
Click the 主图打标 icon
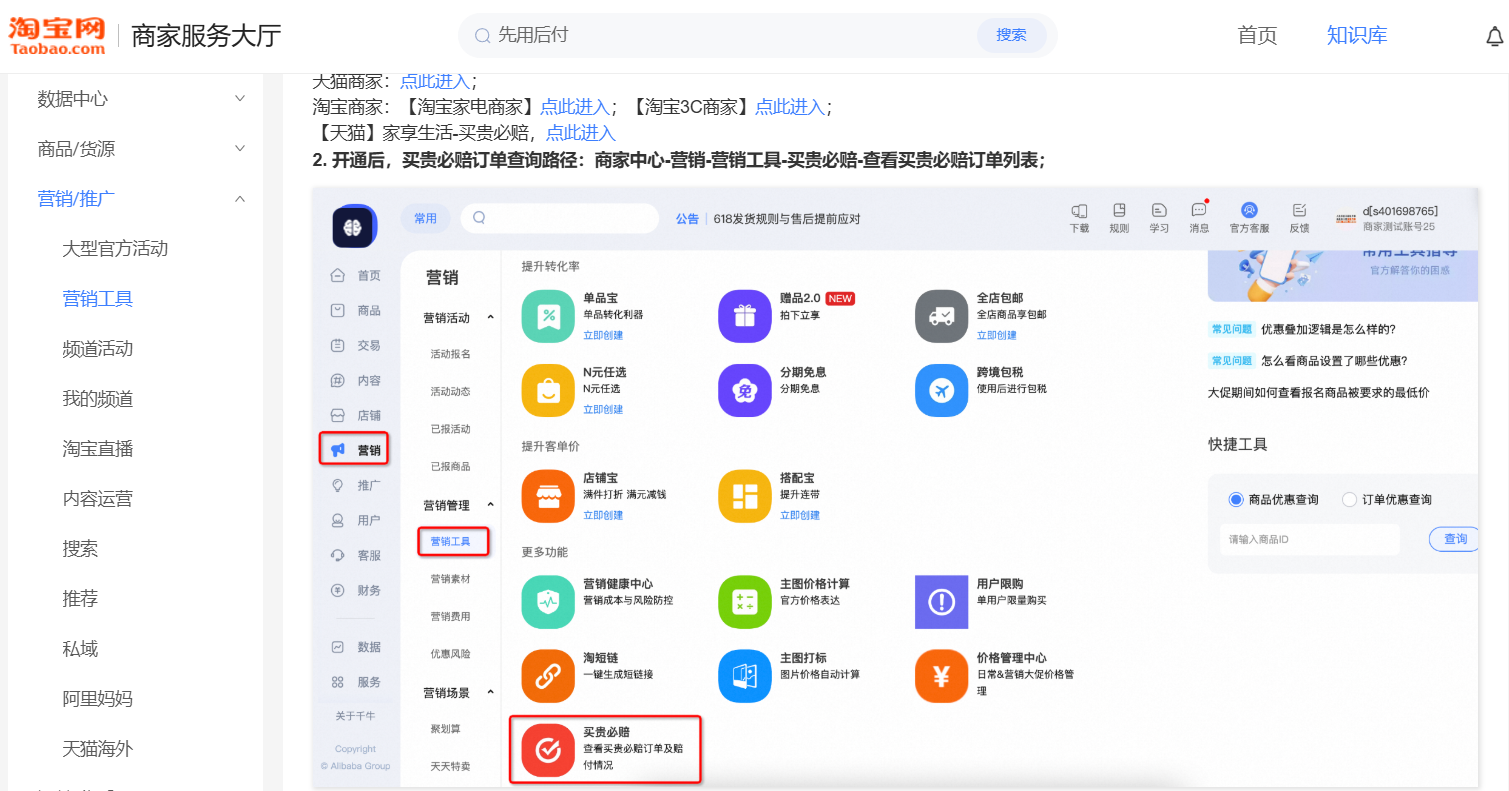coord(744,676)
